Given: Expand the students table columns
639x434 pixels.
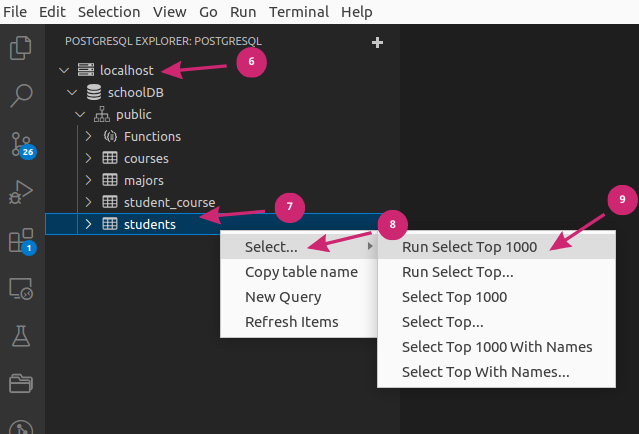Looking at the screenshot, I should pos(88,224).
